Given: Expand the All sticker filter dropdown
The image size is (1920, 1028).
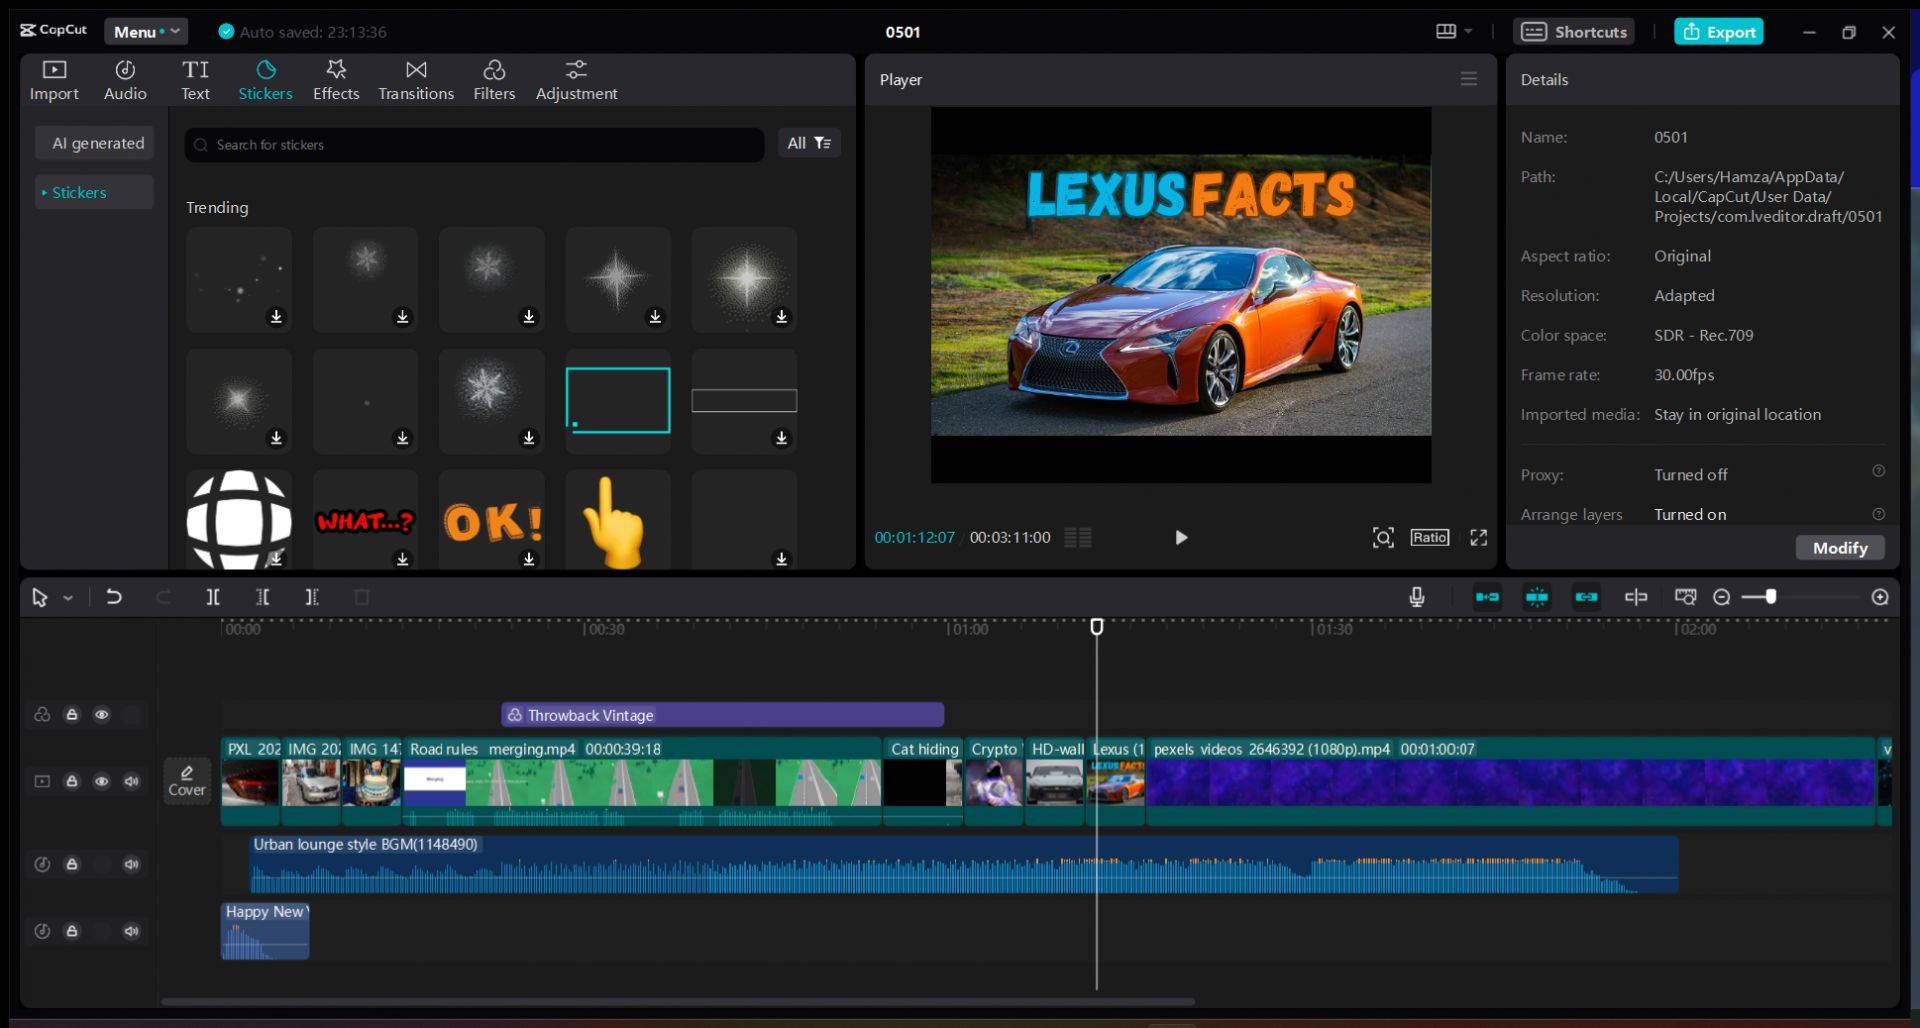Looking at the screenshot, I should coord(809,143).
